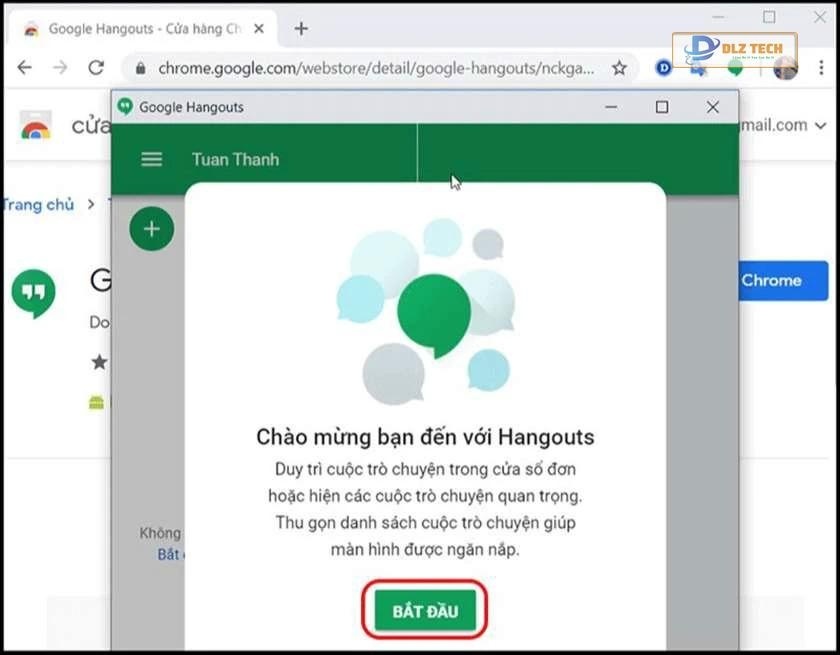Click the Hangouts app icon on store page
Viewport: 840px width, 655px height.
(x=34, y=293)
